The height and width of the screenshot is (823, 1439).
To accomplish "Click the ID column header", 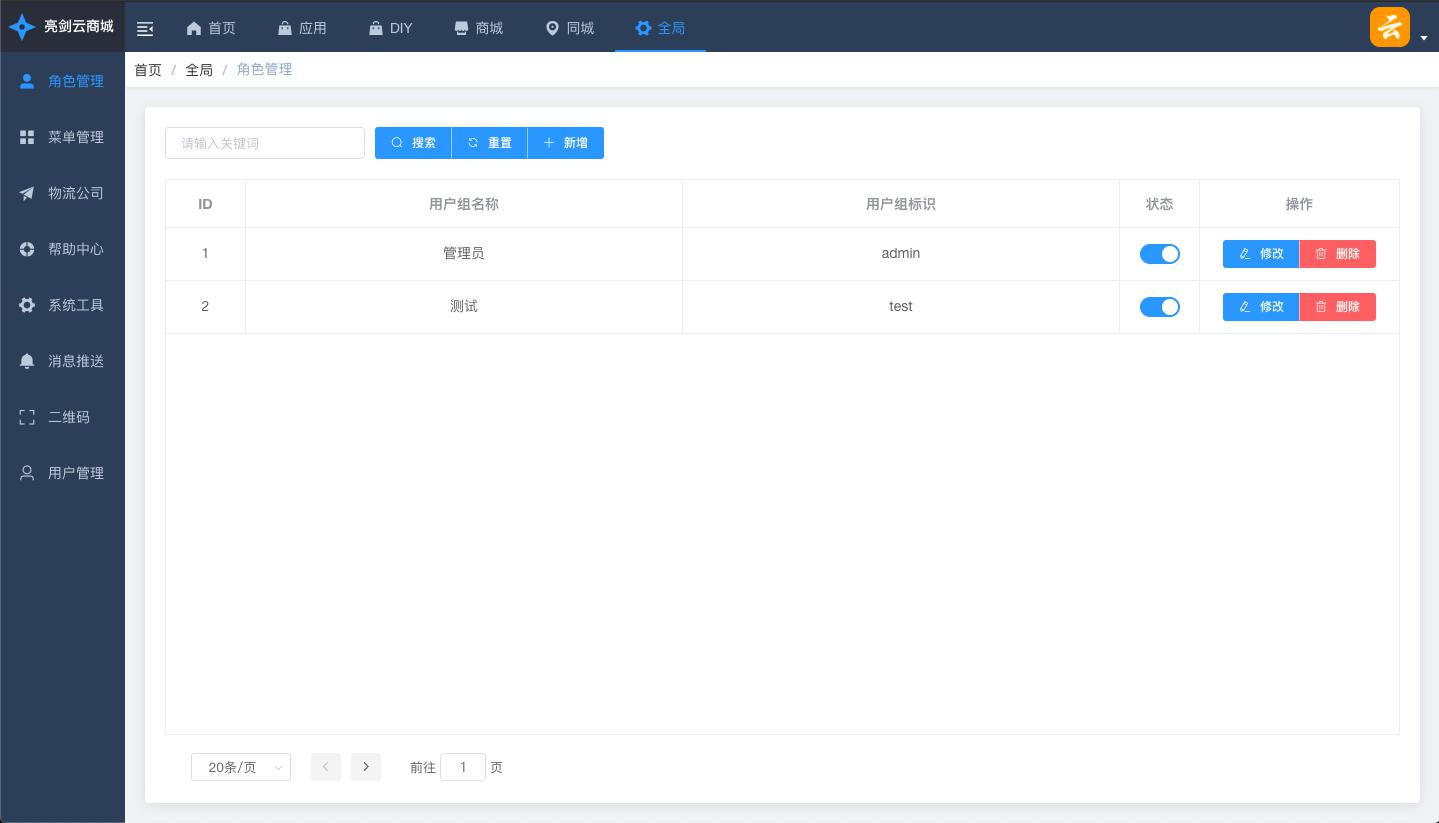I will click(205, 204).
